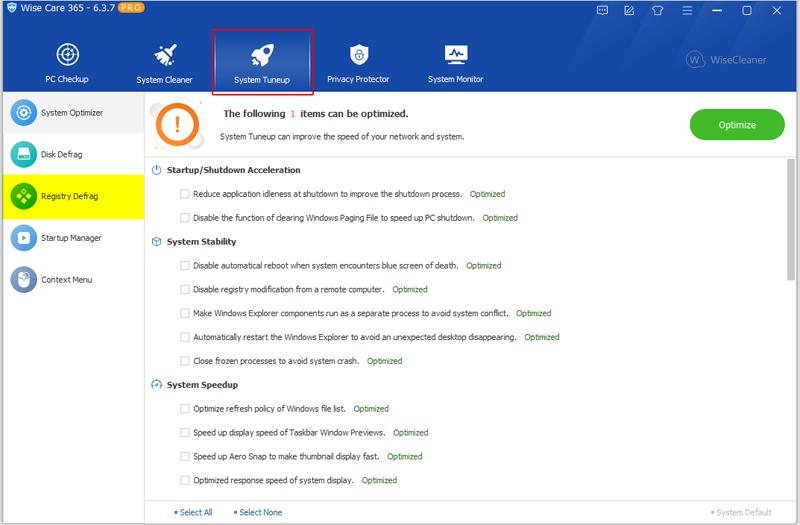
Task: Click the 'System Stability' heading
Action: pyautogui.click(x=202, y=241)
